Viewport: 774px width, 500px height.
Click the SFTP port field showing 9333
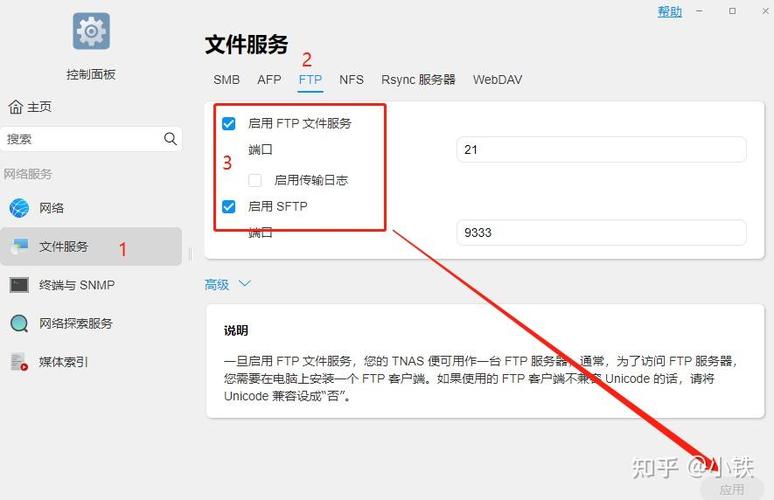click(x=601, y=232)
